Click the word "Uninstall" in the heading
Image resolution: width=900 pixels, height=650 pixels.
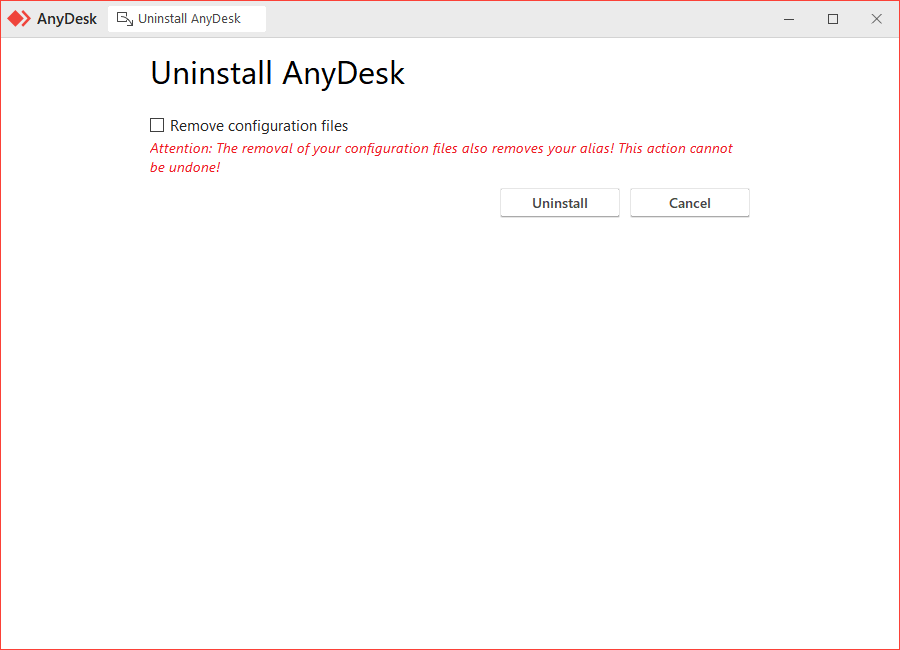click(x=211, y=73)
